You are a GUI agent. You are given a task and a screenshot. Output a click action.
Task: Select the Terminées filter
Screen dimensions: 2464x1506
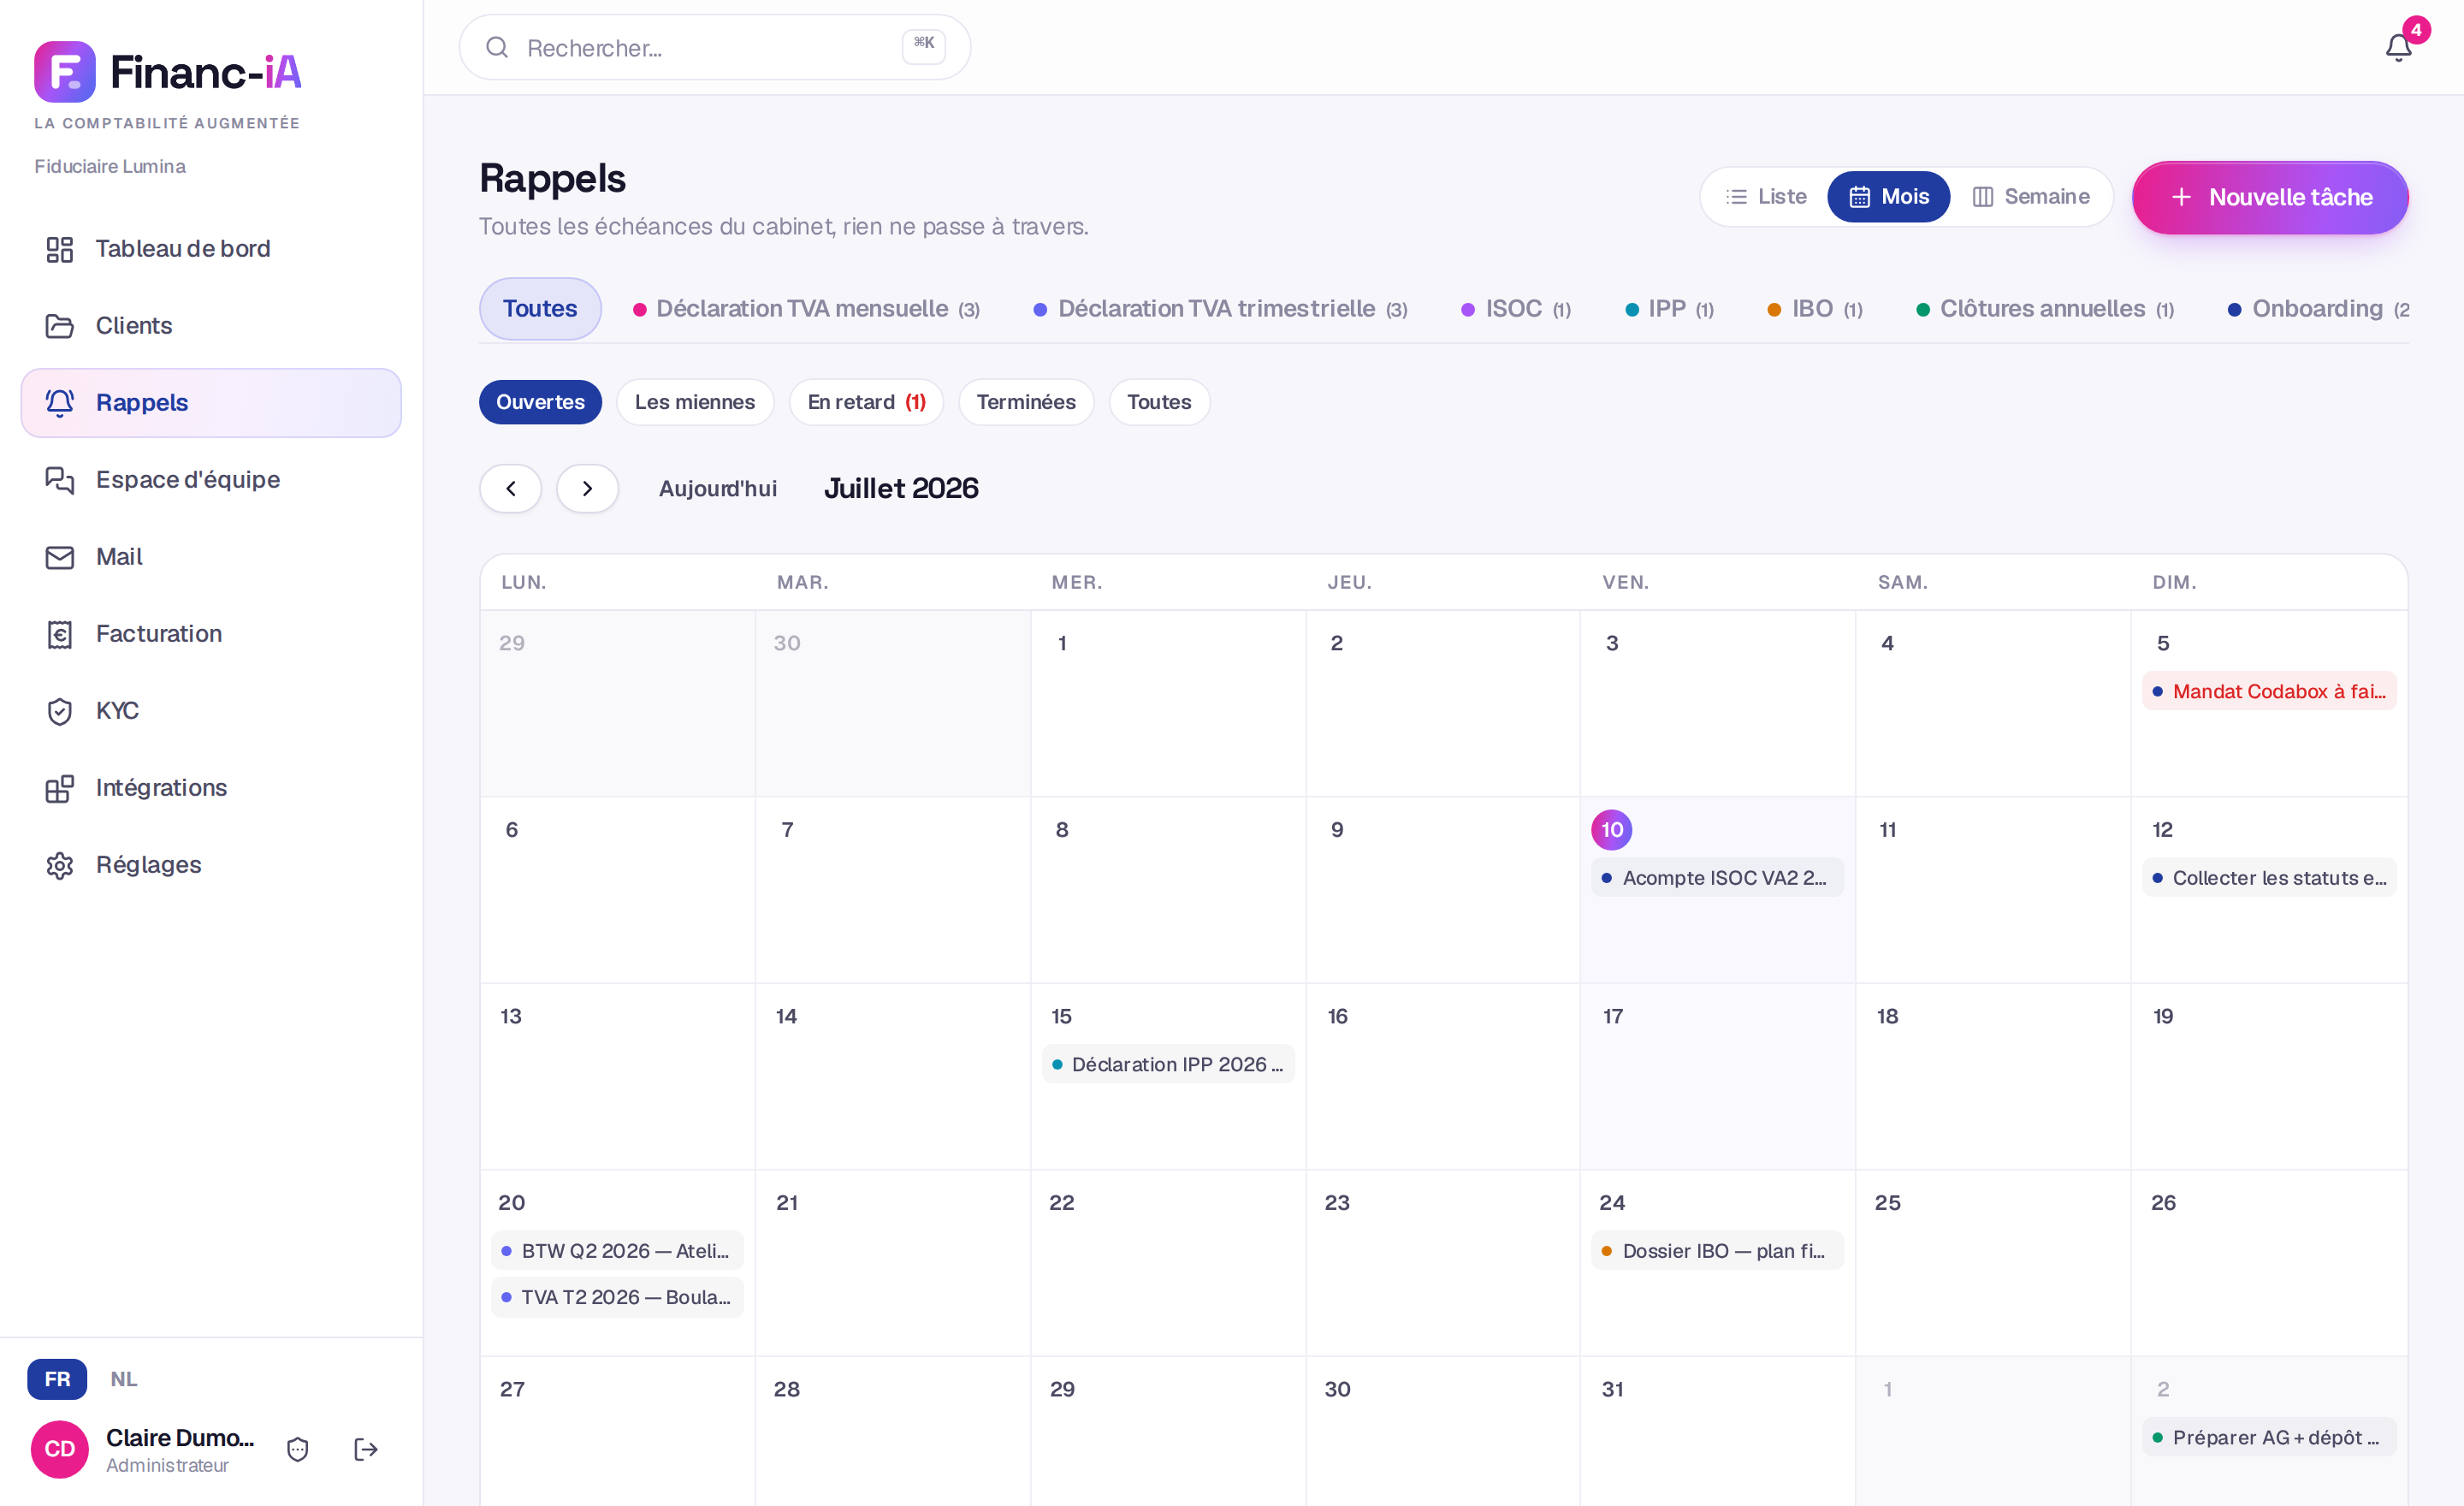[1026, 402]
